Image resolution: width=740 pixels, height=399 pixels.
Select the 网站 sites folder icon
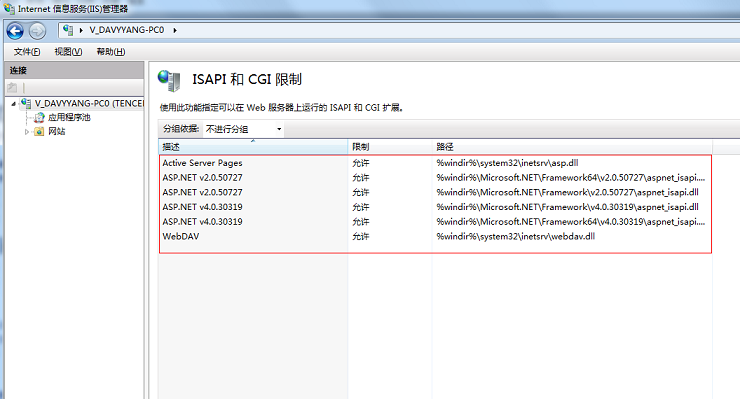pyautogui.click(x=39, y=131)
